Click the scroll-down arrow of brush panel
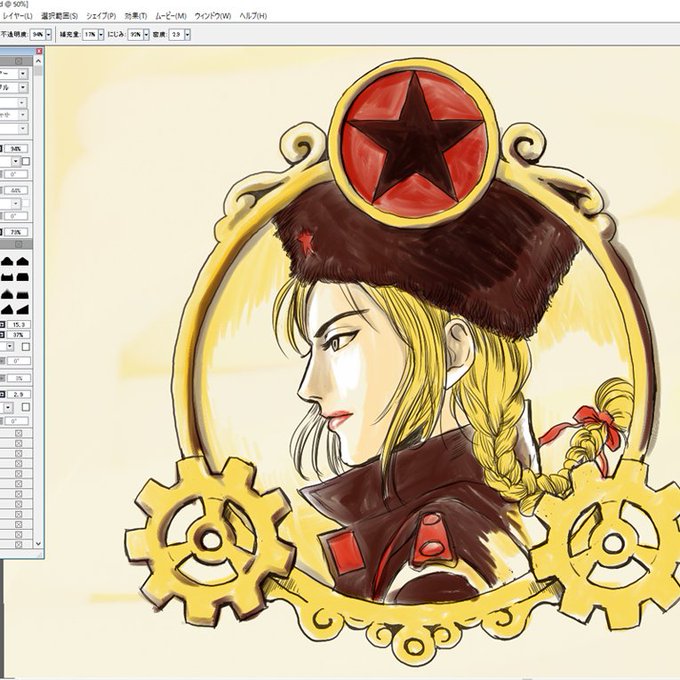The height and width of the screenshot is (680, 680). (x=38, y=543)
